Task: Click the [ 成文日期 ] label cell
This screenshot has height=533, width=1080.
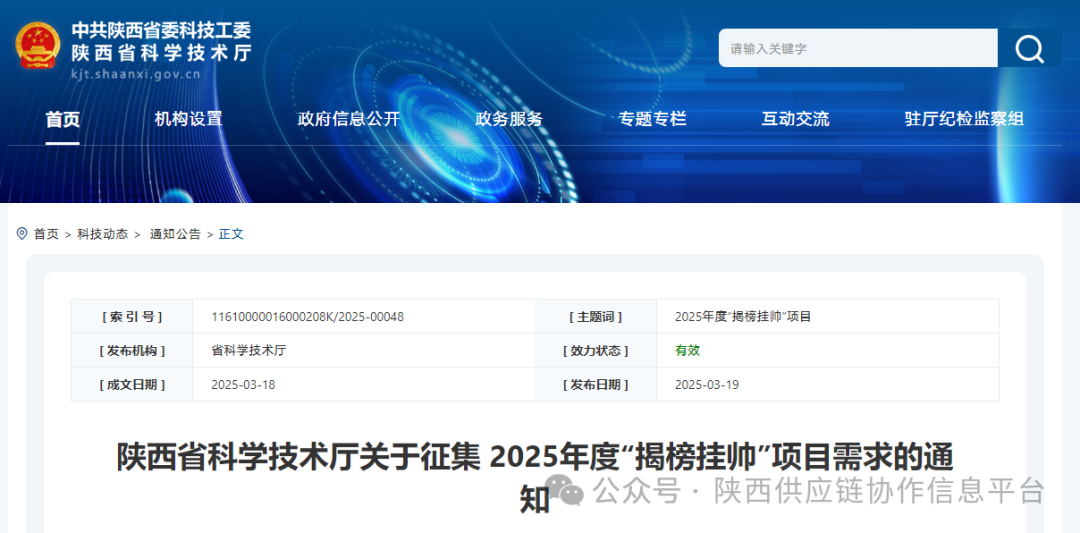Action: (132, 384)
